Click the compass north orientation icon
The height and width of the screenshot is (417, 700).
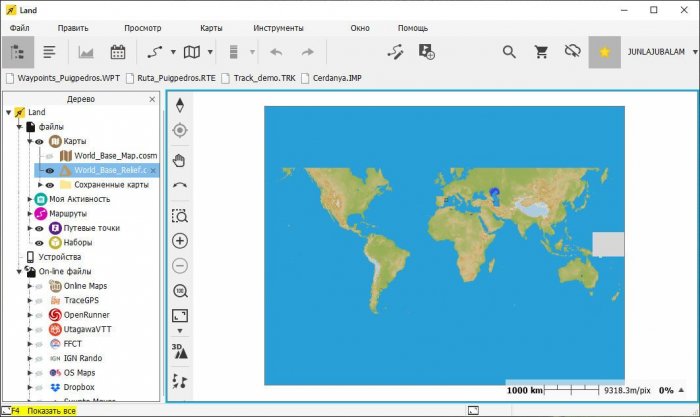(x=180, y=105)
